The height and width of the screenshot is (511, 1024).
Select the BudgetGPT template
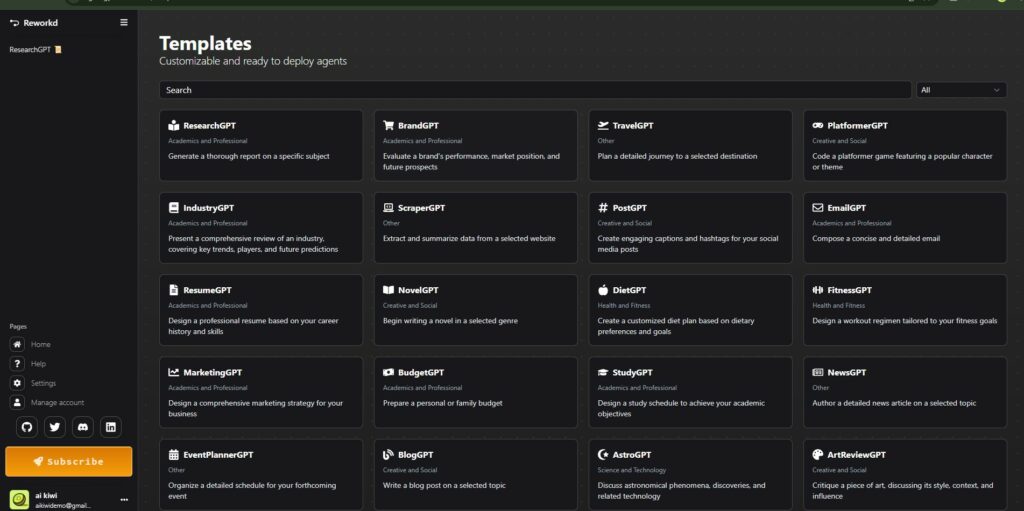[x=475, y=393]
